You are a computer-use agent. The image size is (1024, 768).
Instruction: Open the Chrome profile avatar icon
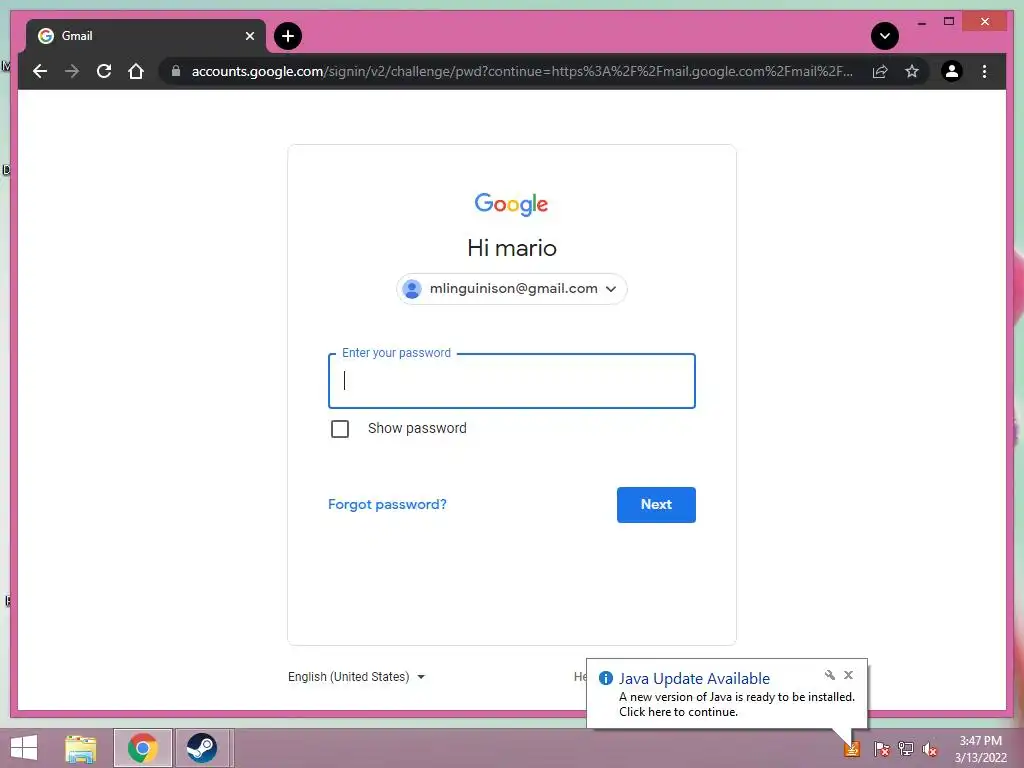coord(952,71)
